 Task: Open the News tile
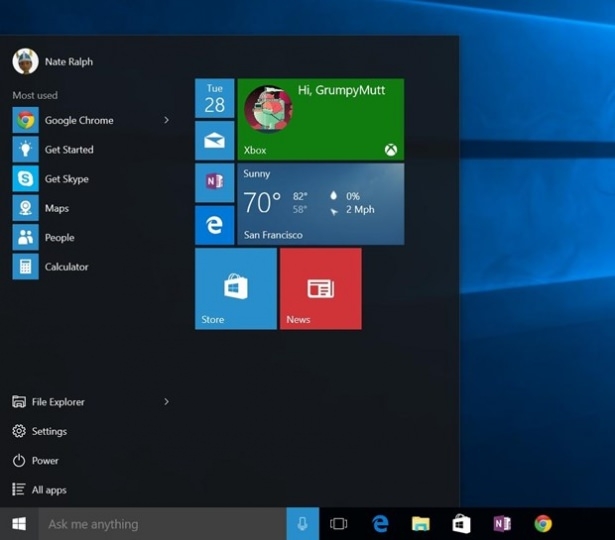320,289
